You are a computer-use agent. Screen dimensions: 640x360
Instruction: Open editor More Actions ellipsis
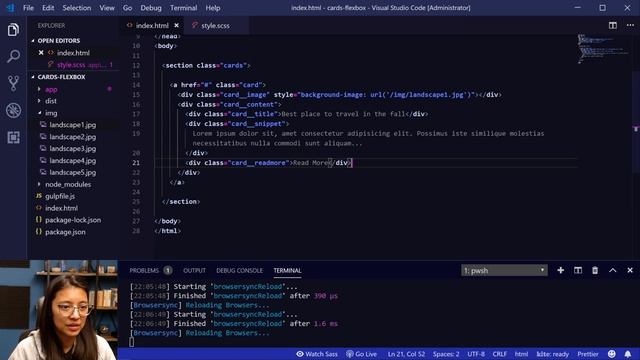(x=630, y=25)
